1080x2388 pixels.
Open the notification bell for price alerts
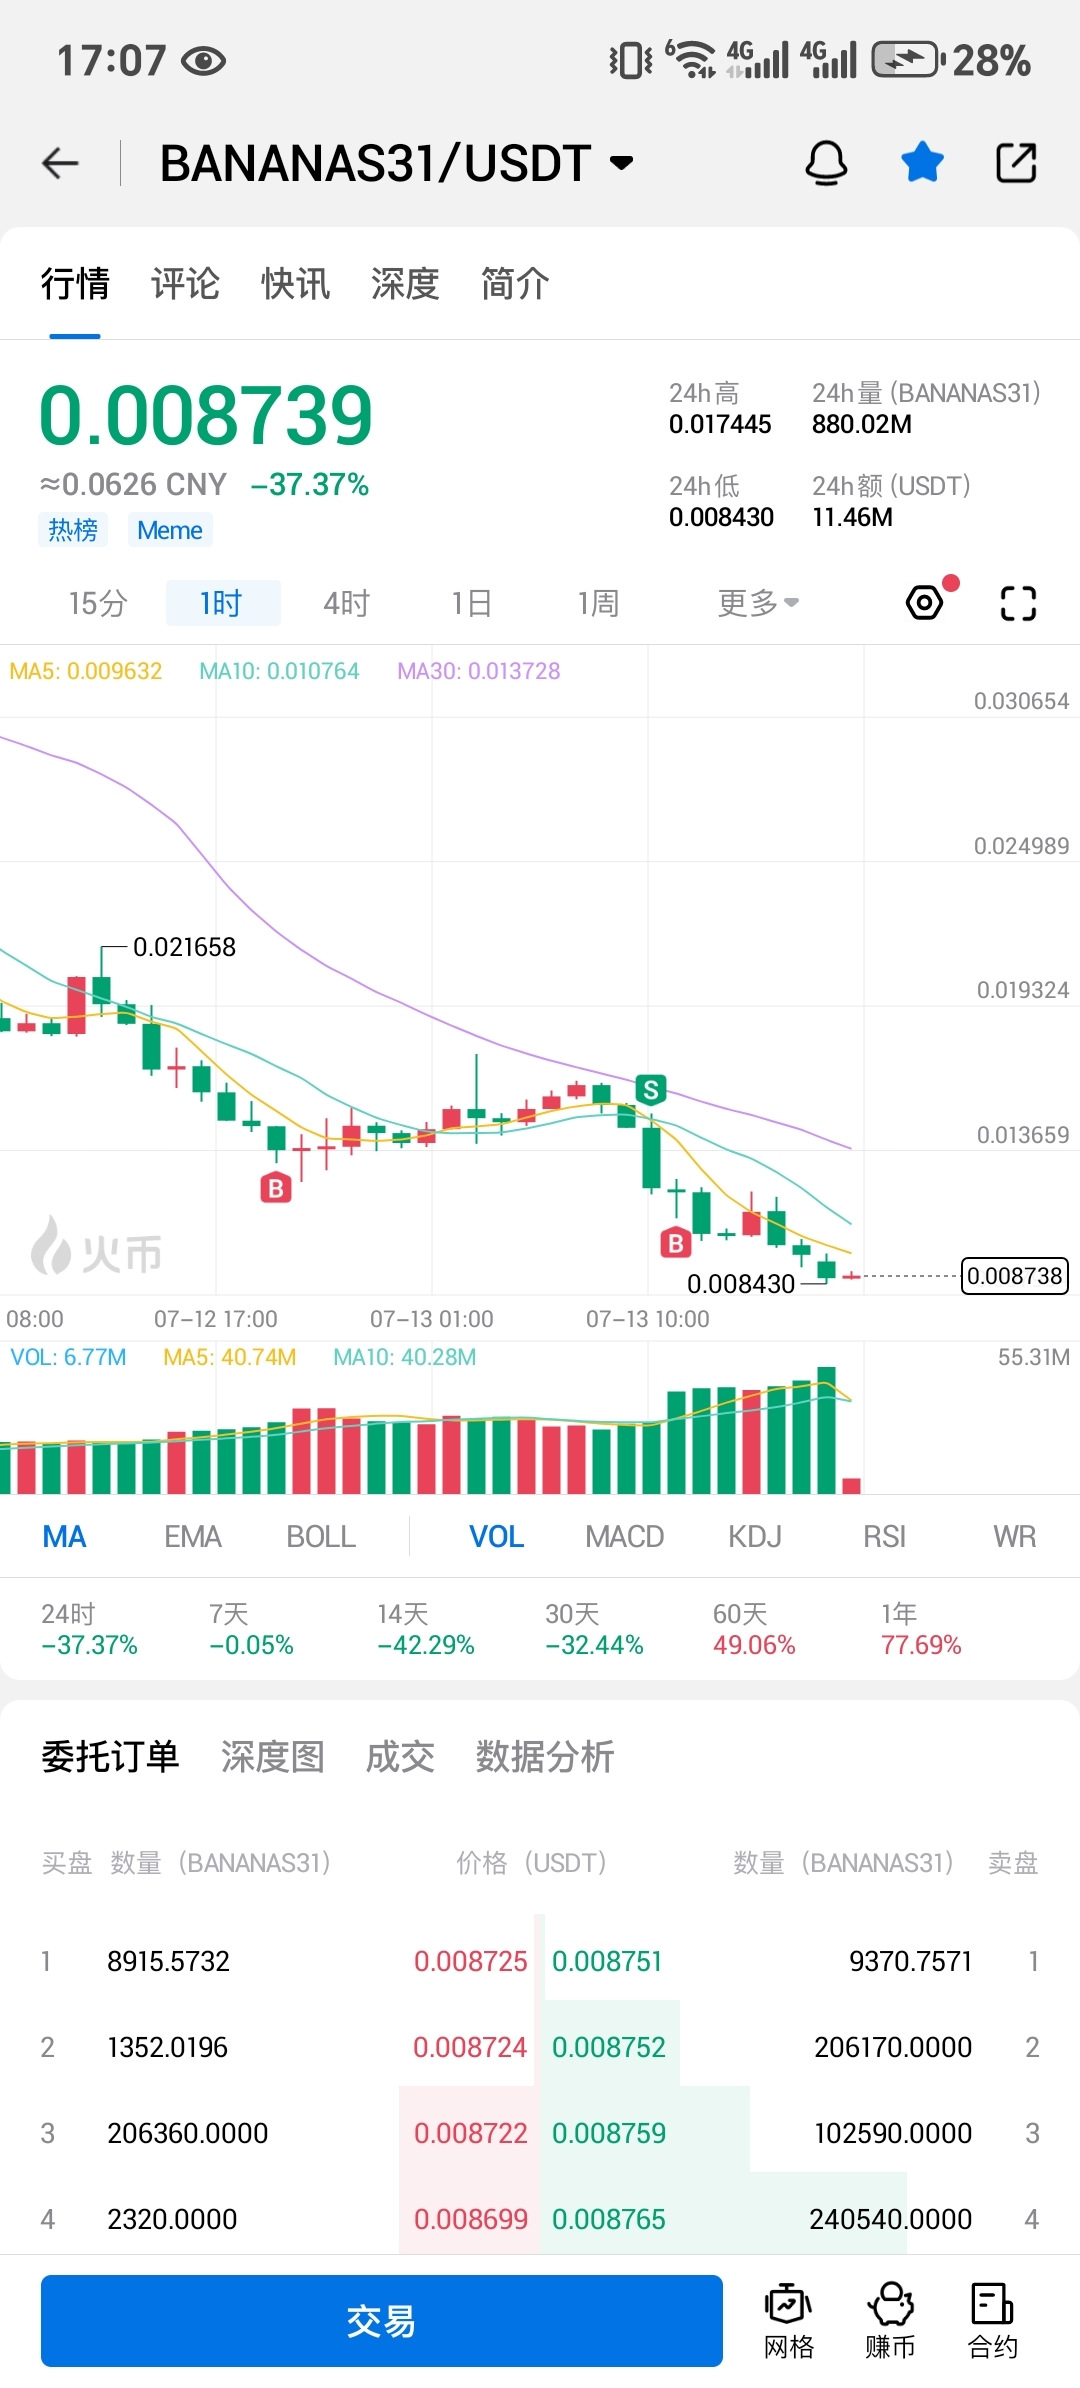point(826,162)
